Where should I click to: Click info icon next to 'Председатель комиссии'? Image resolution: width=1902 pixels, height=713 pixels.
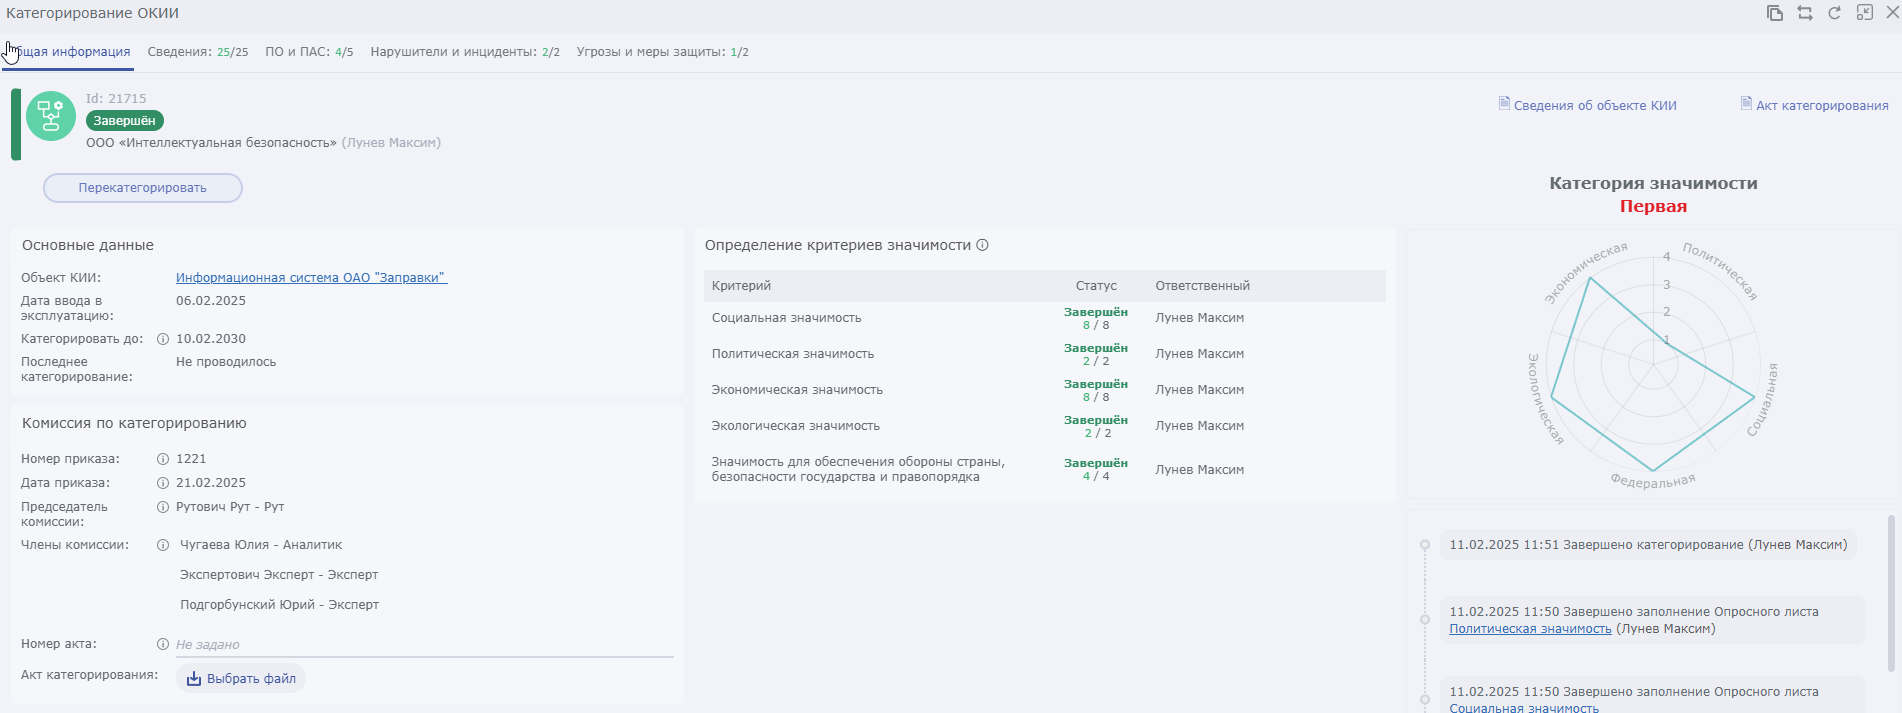[x=163, y=507]
